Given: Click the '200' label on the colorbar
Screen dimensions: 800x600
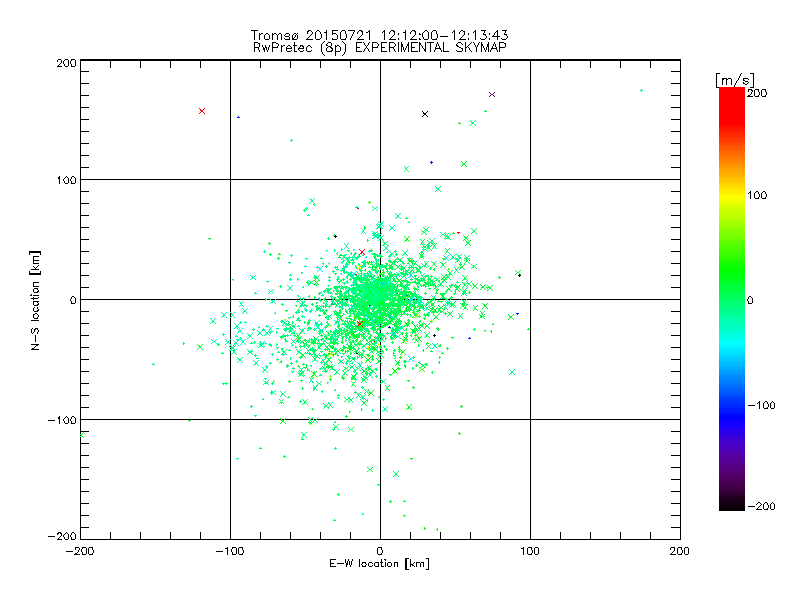Looking at the screenshot, I should (x=757, y=93).
